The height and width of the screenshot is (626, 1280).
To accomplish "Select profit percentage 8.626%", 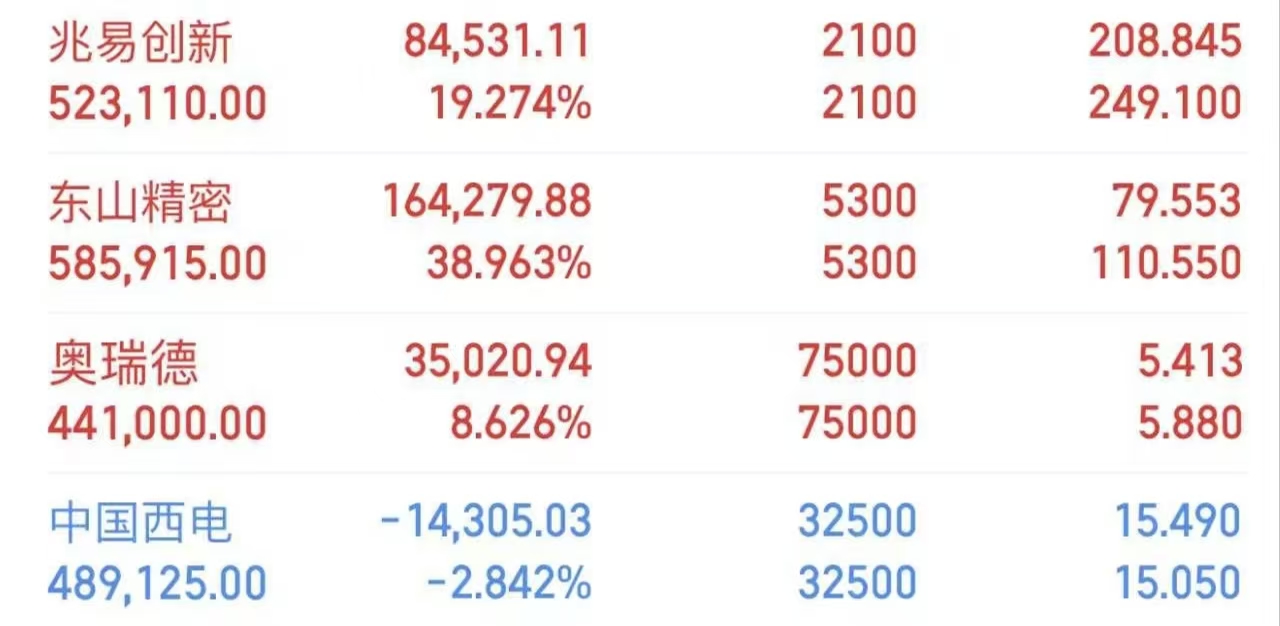I will point(520,424).
